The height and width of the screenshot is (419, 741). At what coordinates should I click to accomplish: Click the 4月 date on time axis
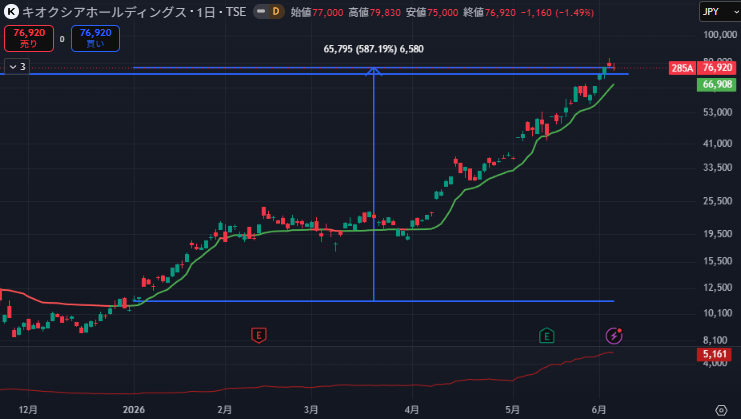click(x=412, y=410)
